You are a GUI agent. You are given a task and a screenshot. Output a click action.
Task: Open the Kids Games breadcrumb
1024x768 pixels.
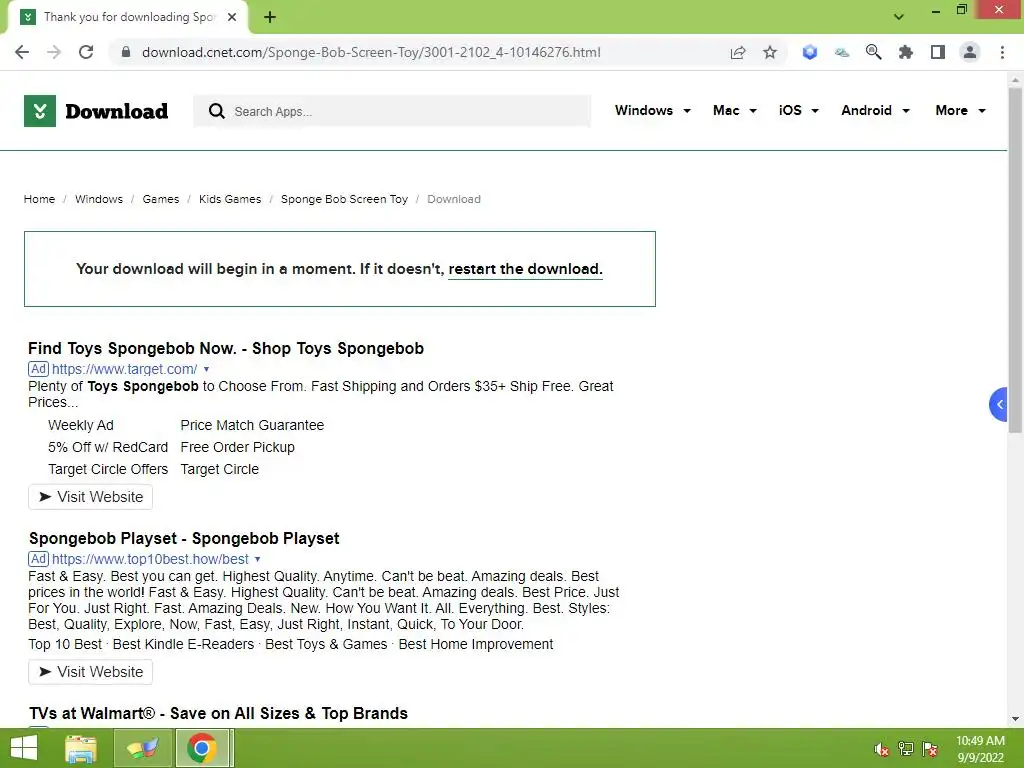(230, 199)
